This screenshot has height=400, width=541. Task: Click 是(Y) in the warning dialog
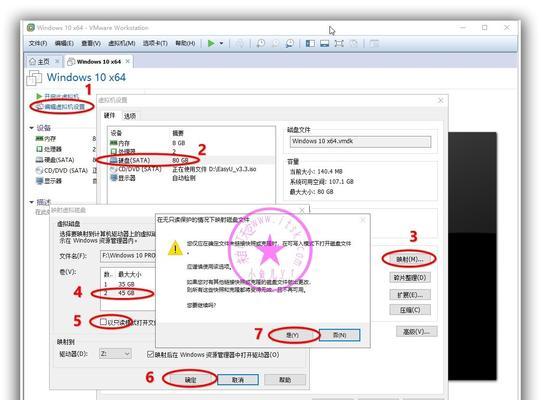click(x=293, y=335)
